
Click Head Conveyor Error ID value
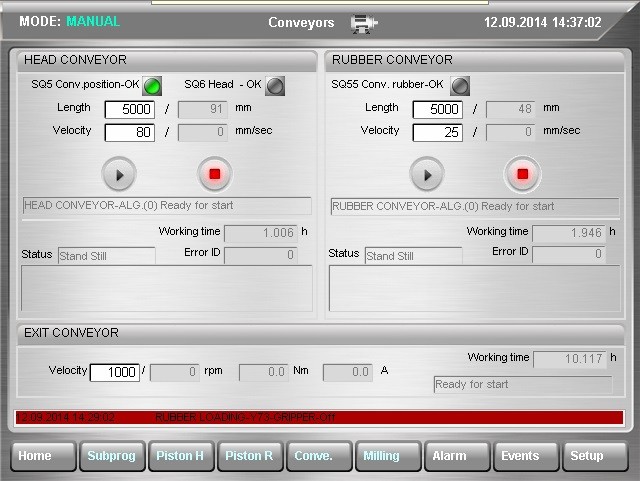pos(261,255)
